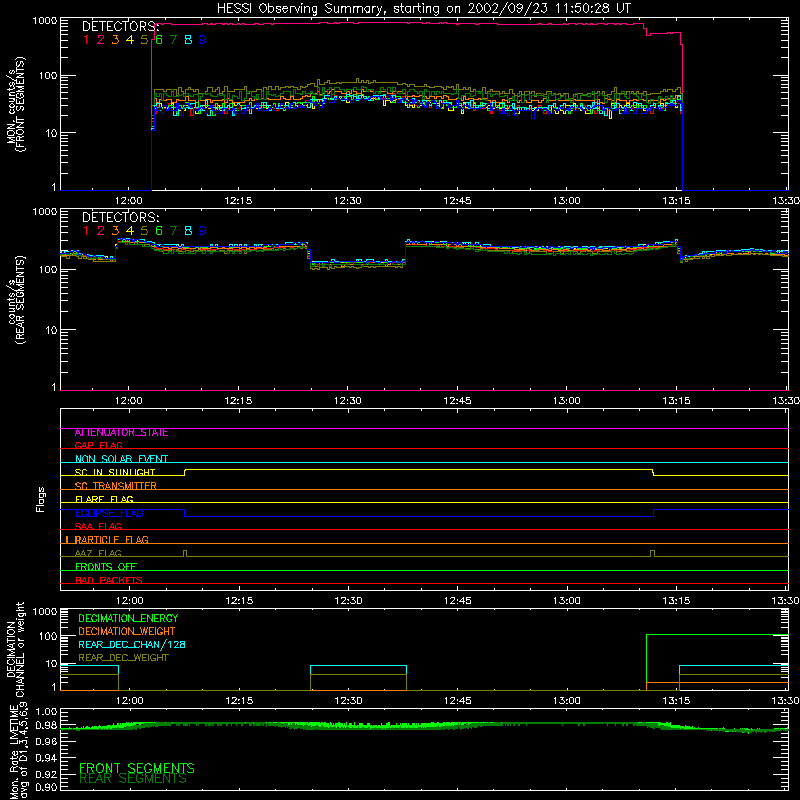
Task: Click the HESSI Observing Summary title text
Action: click(x=423, y=8)
